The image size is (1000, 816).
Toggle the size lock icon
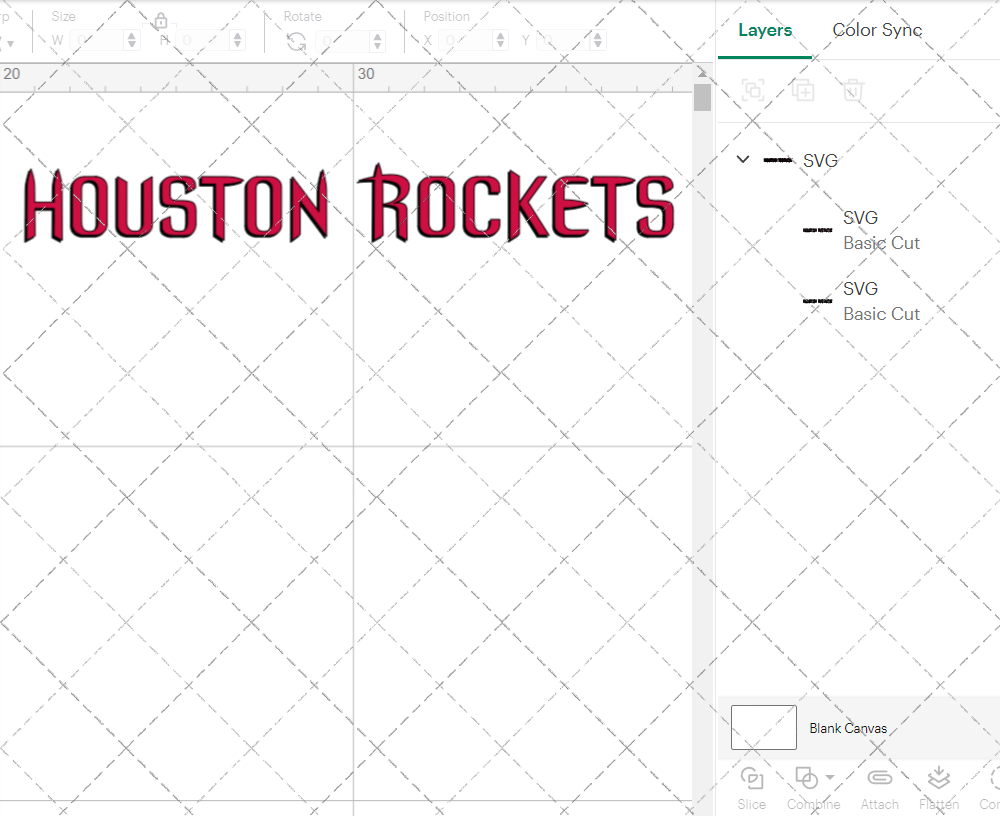pyautogui.click(x=161, y=21)
